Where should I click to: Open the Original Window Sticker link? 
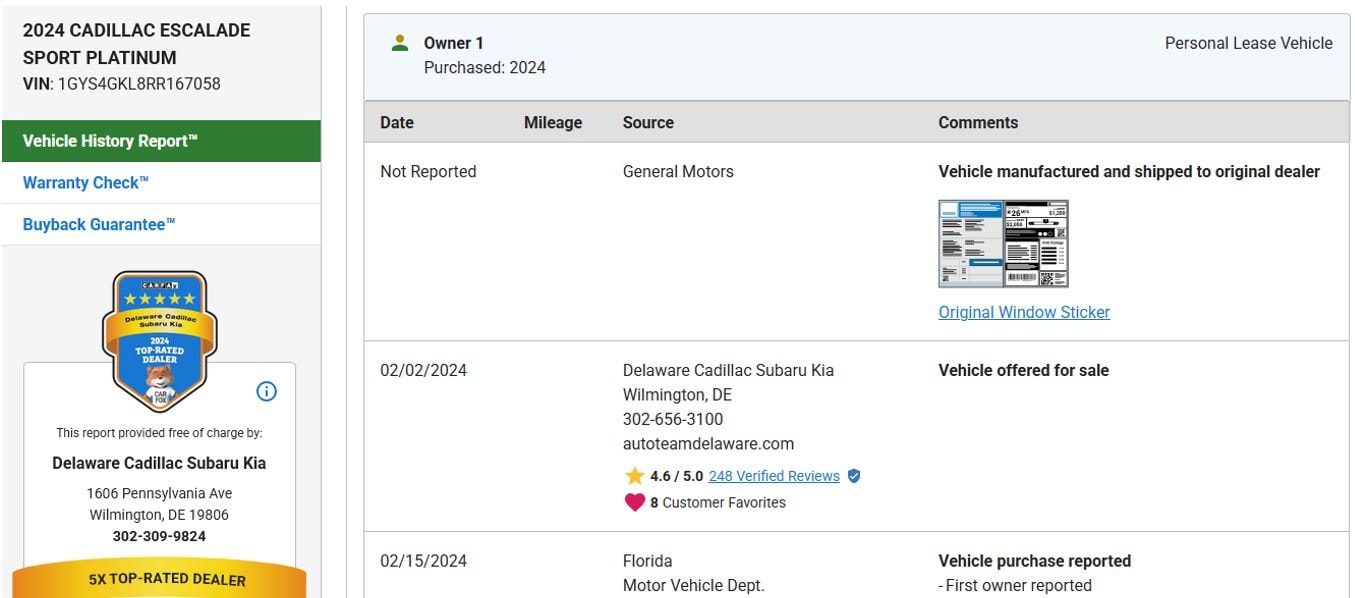coord(1023,312)
